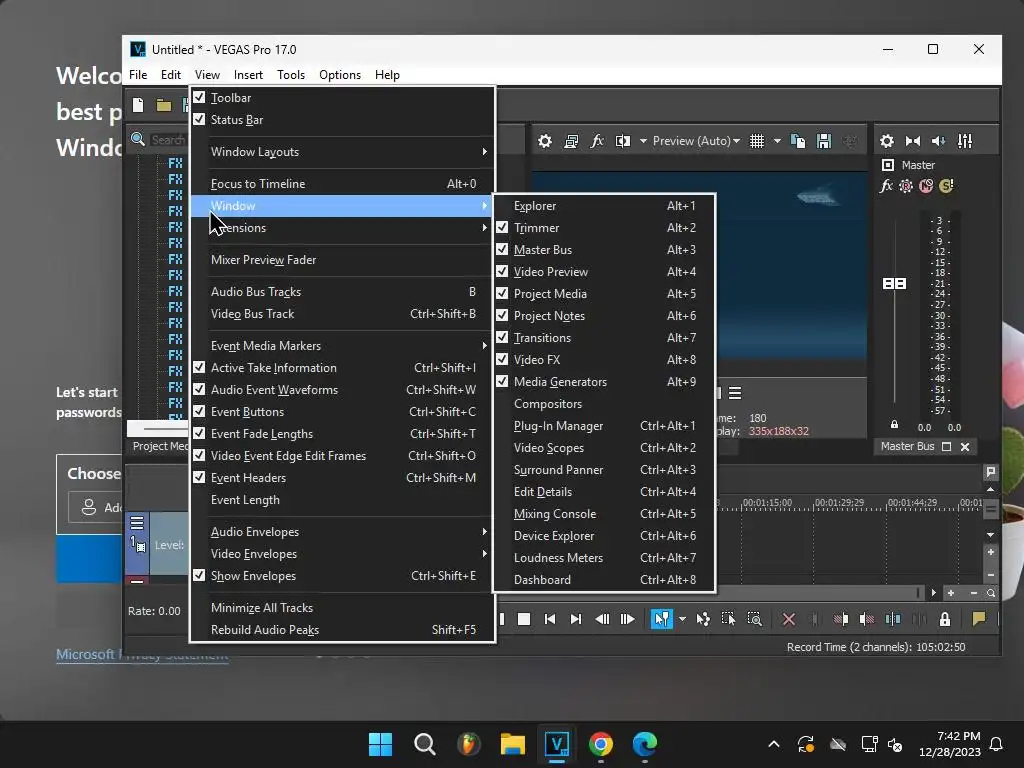
Task: Open the Master Bus automation settings icon
Action: click(x=906, y=186)
